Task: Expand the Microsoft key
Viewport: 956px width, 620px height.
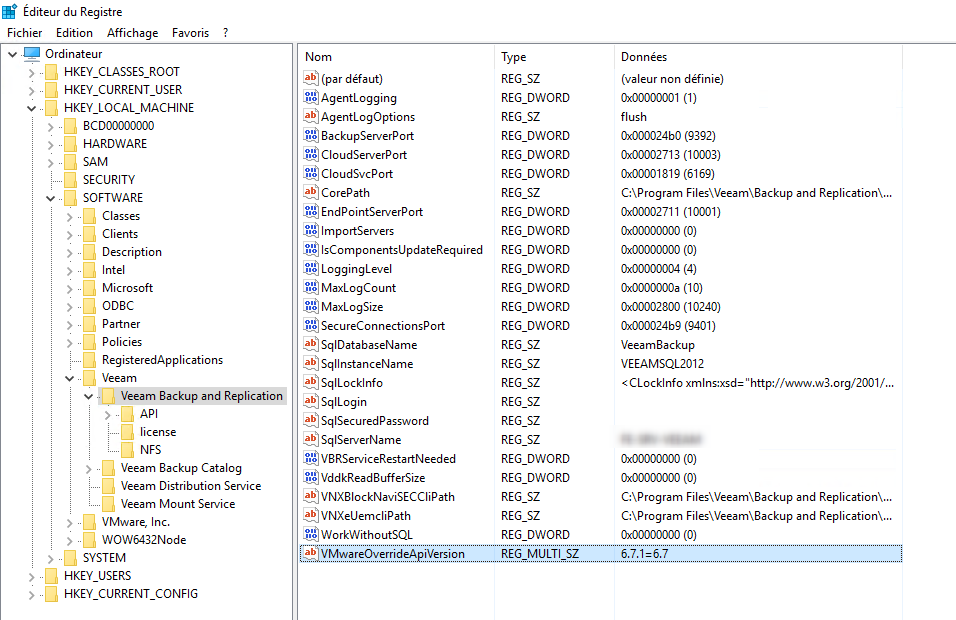Action: [x=70, y=288]
